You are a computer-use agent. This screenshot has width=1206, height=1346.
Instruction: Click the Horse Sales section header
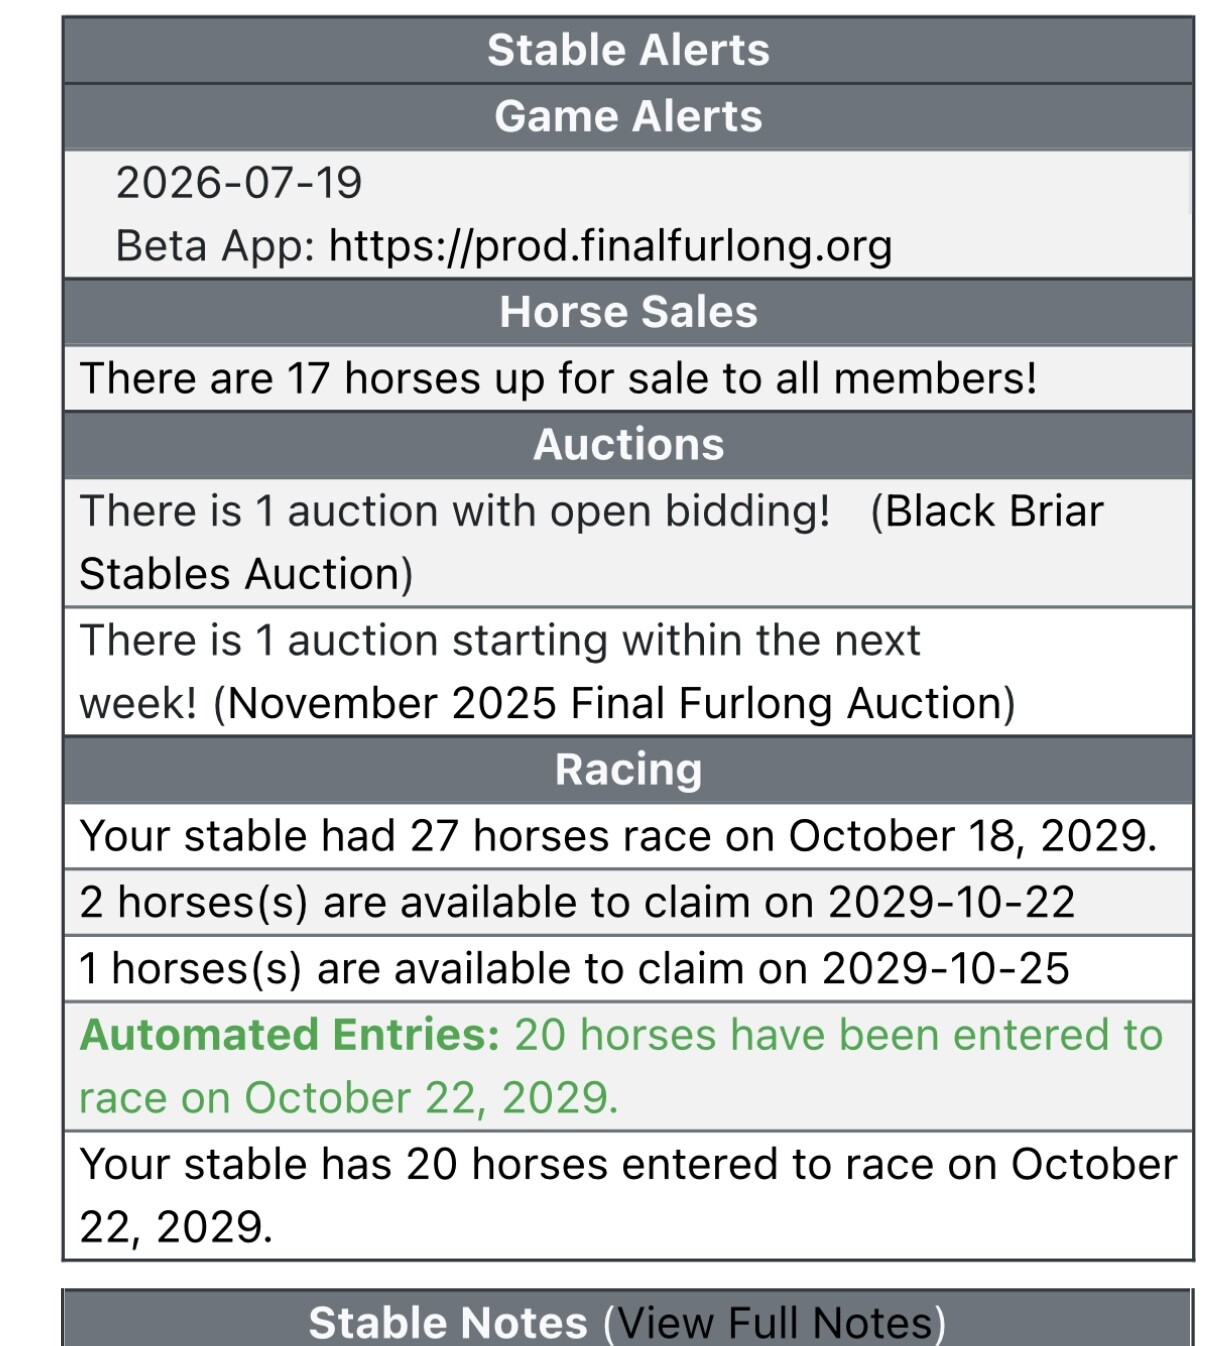pos(628,312)
